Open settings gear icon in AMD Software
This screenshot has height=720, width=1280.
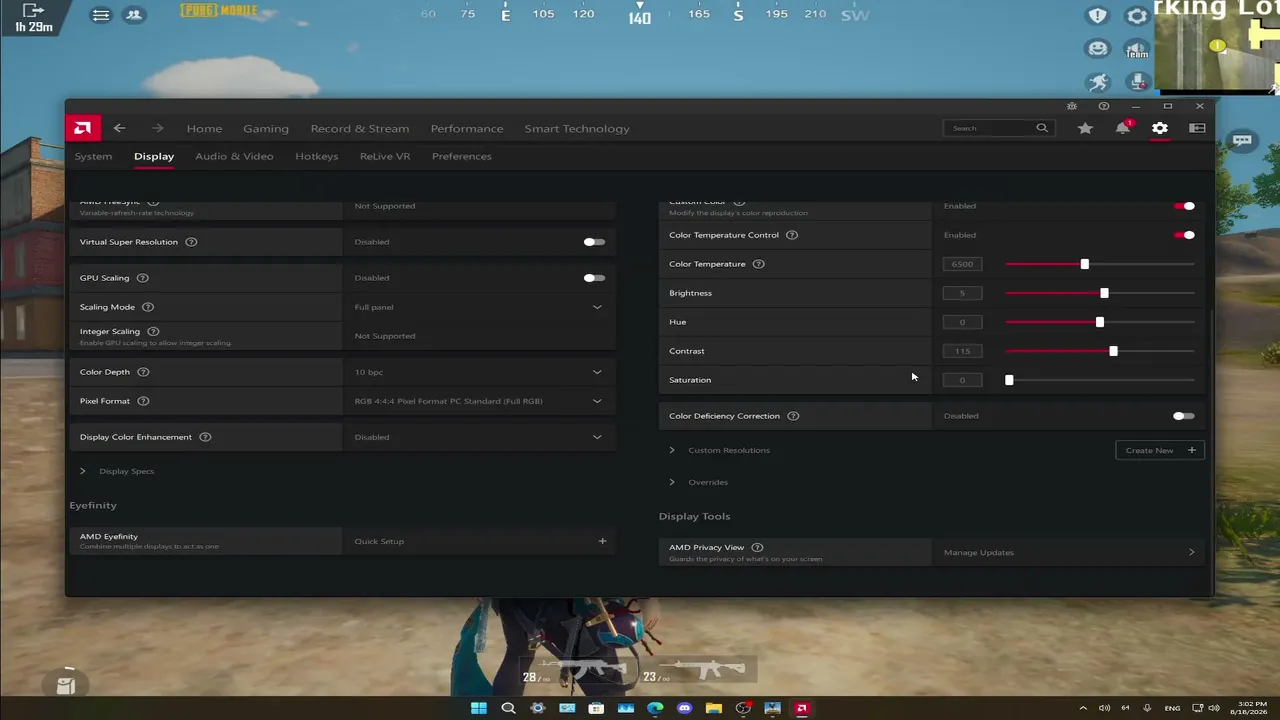pyautogui.click(x=1160, y=128)
